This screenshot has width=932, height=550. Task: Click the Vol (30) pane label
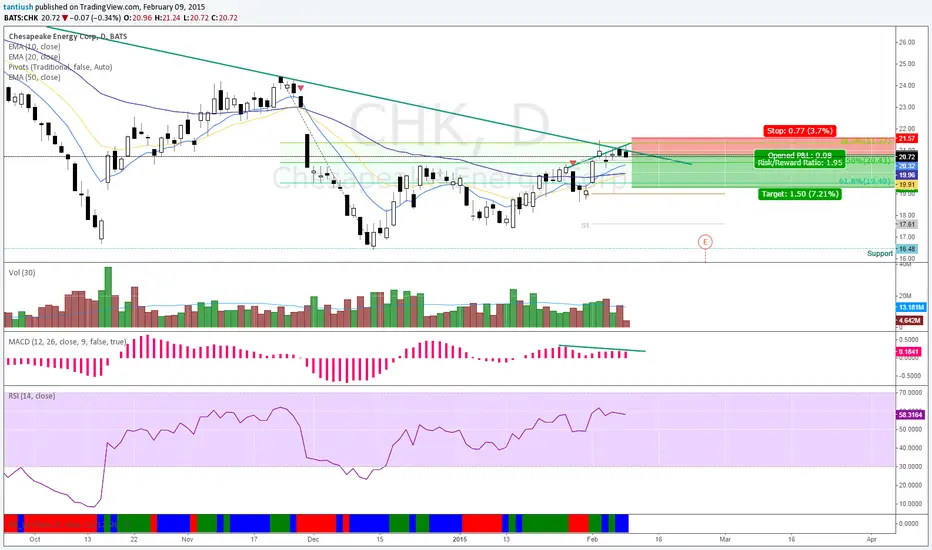pyautogui.click(x=22, y=272)
